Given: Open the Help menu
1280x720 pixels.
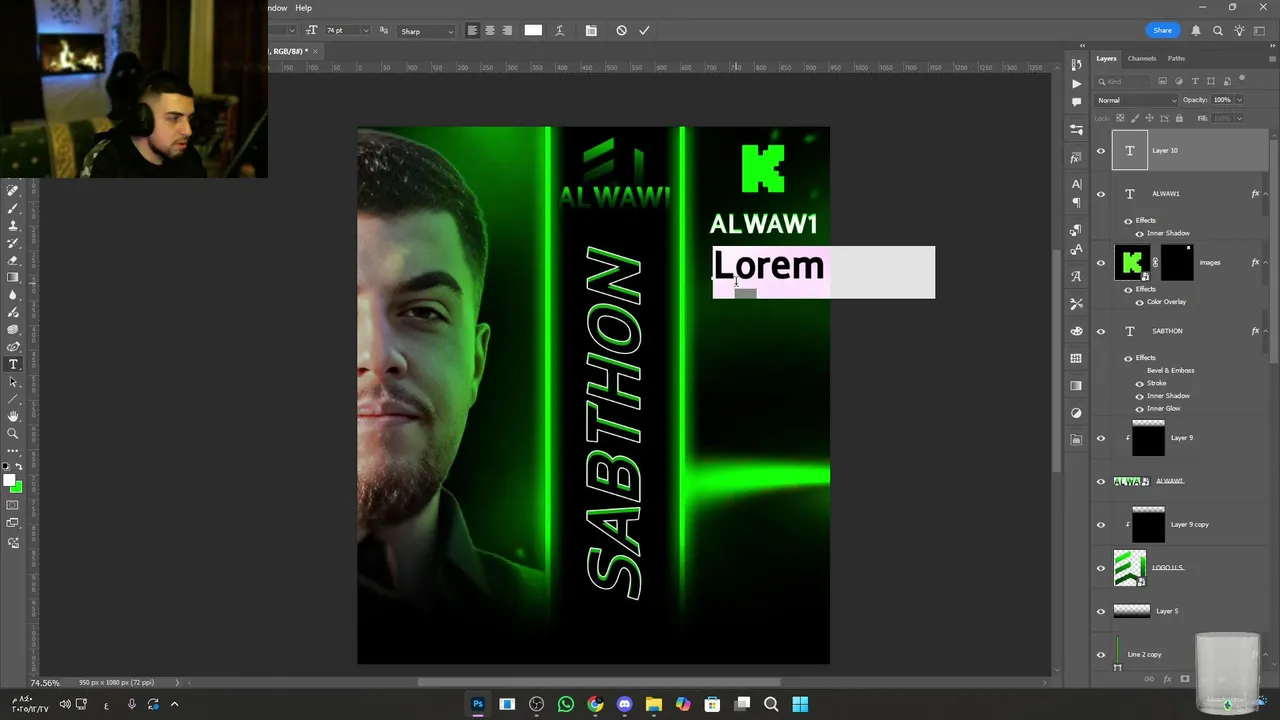Looking at the screenshot, I should click(303, 8).
